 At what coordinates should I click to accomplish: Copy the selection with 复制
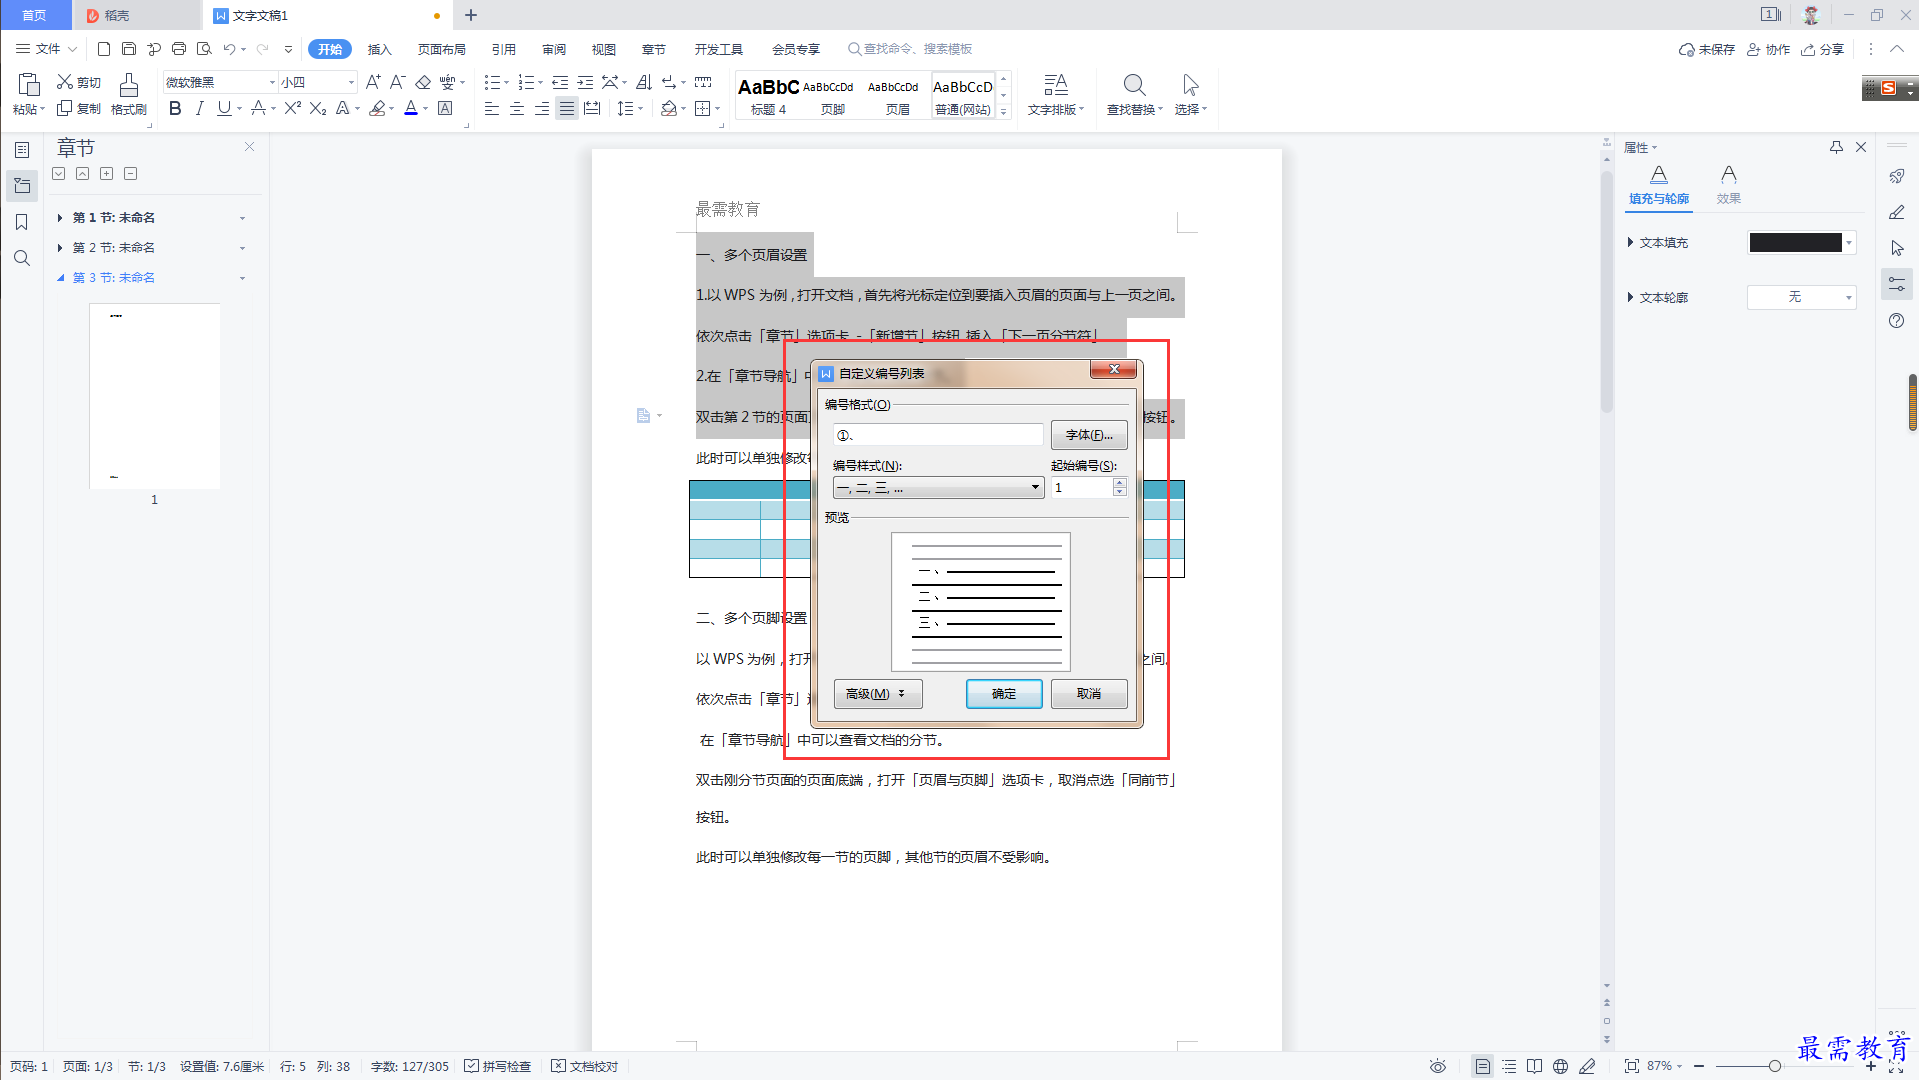(79, 109)
